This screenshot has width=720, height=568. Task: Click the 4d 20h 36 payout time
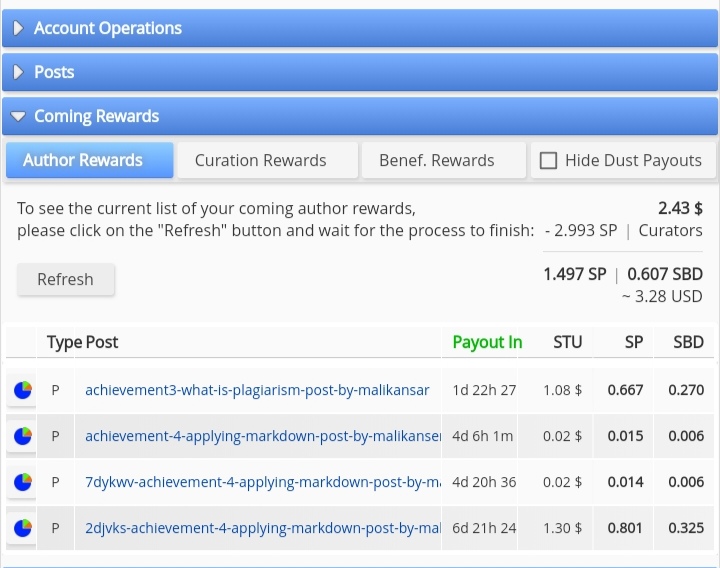484,482
